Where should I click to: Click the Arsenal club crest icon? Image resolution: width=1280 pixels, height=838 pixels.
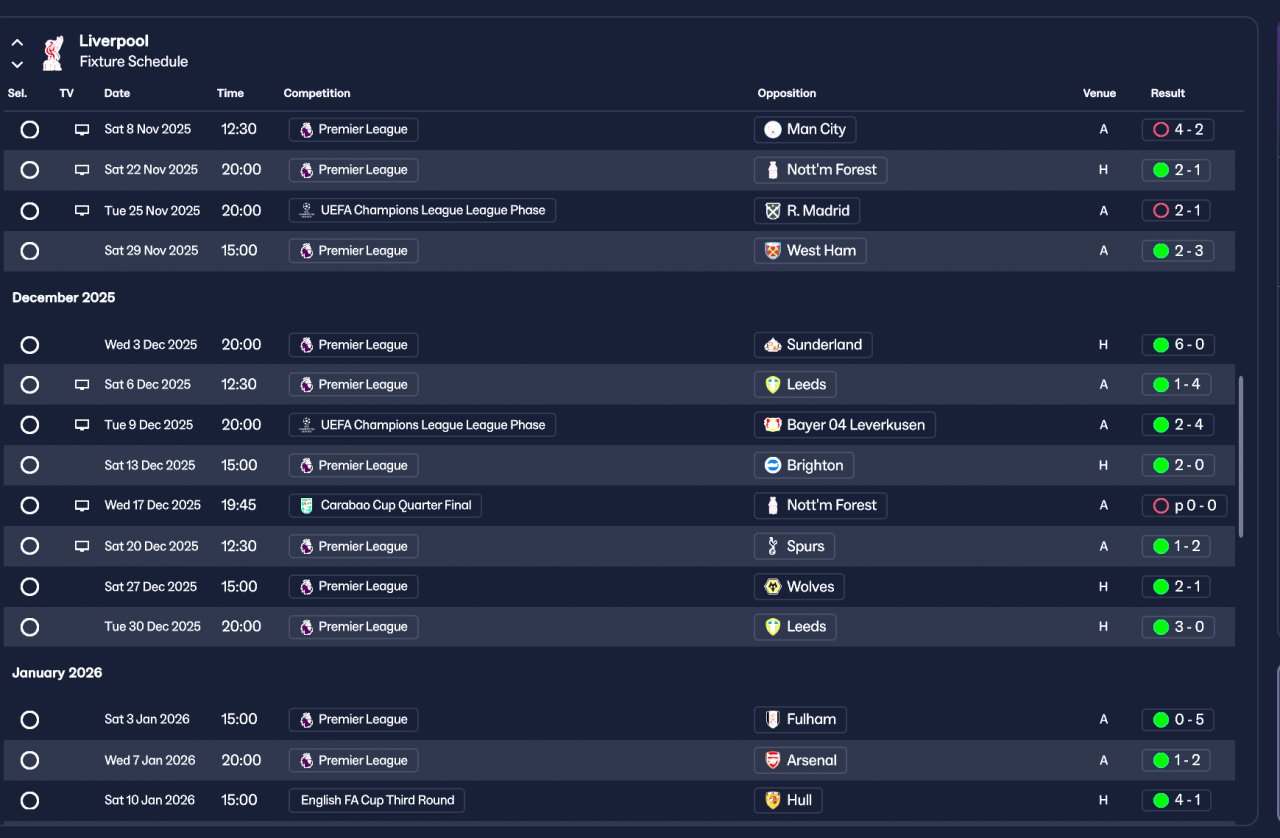772,761
